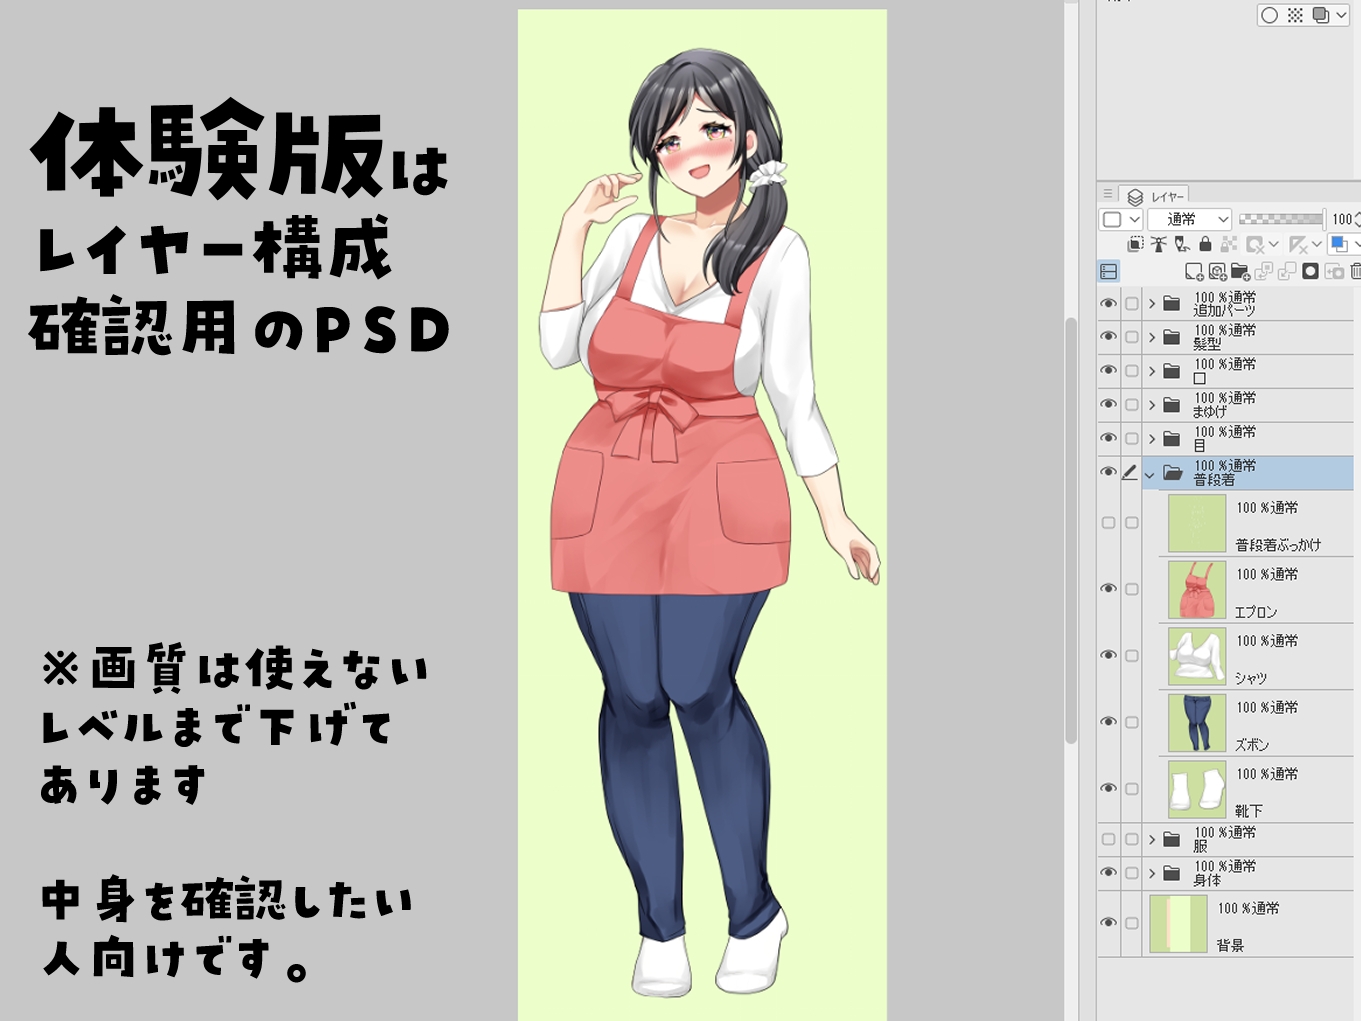Click the New Raster Layer icon
The width and height of the screenshot is (1361, 1021).
[x=1193, y=271]
